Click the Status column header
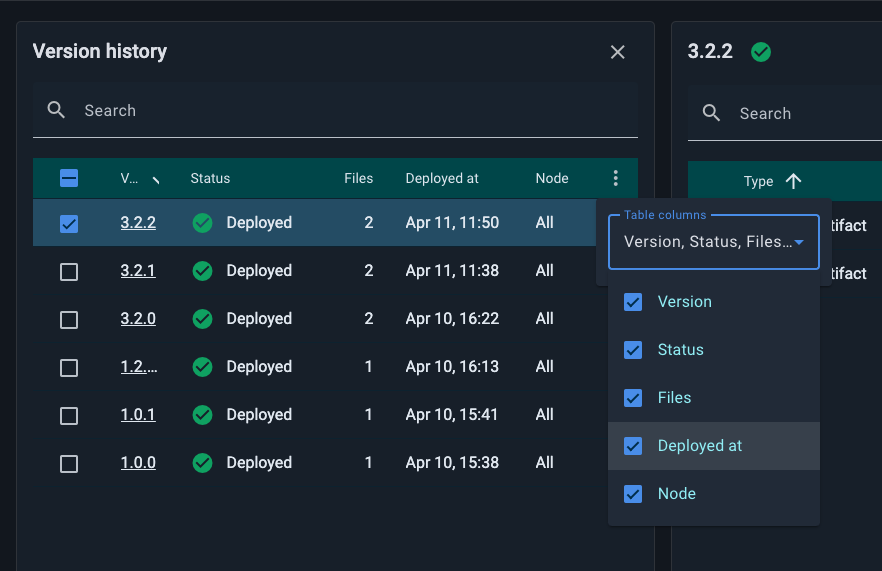This screenshot has height=571, width=882. coord(210,178)
